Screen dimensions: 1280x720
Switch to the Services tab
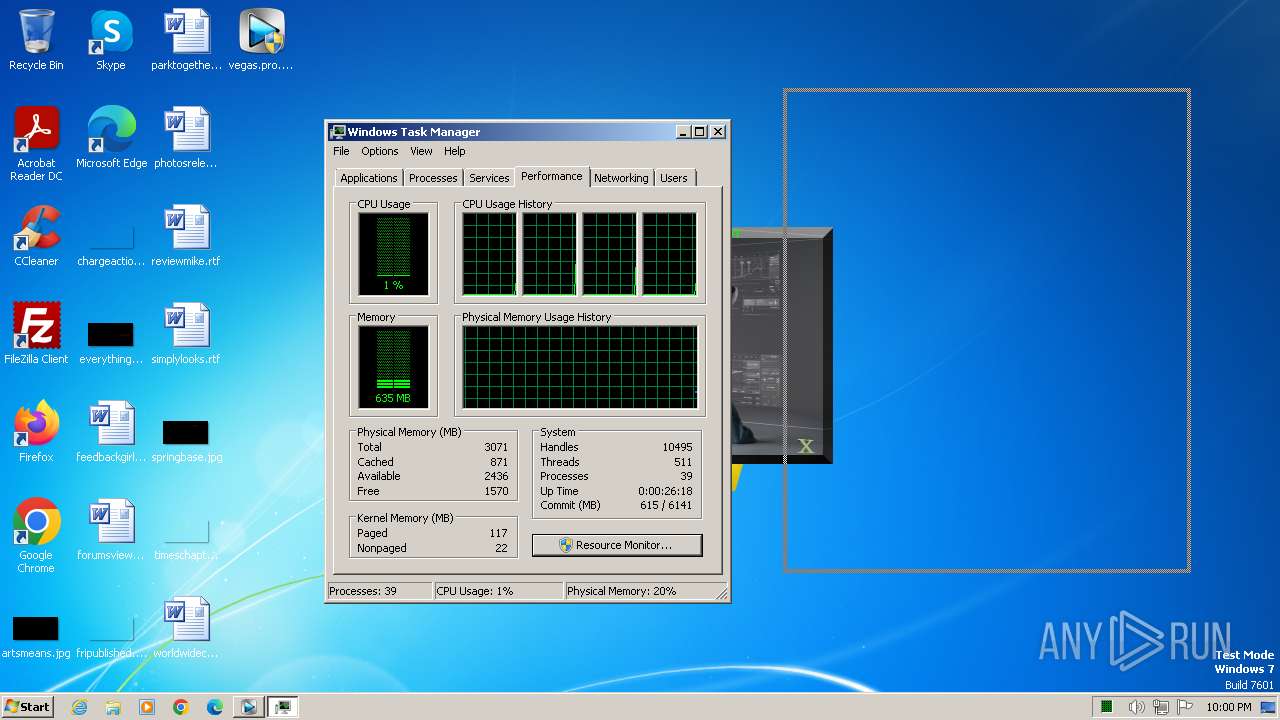point(489,178)
